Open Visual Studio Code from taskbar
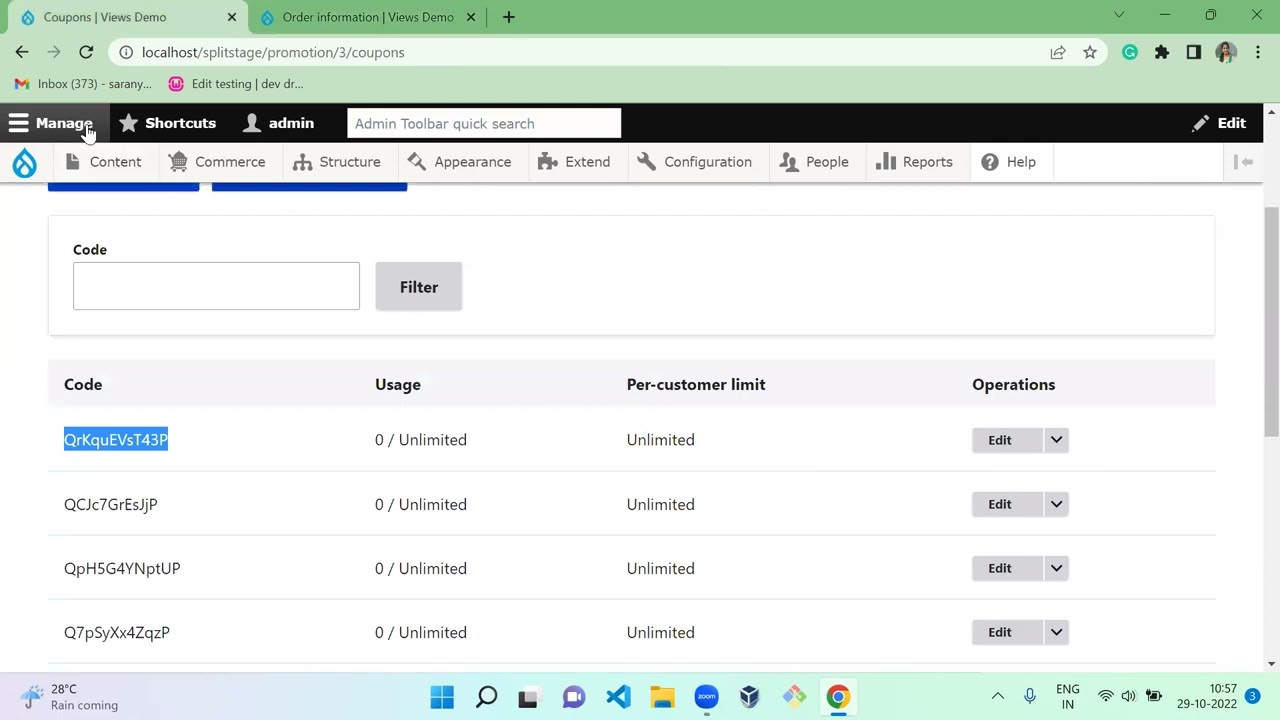The width and height of the screenshot is (1280, 720). pos(619,696)
